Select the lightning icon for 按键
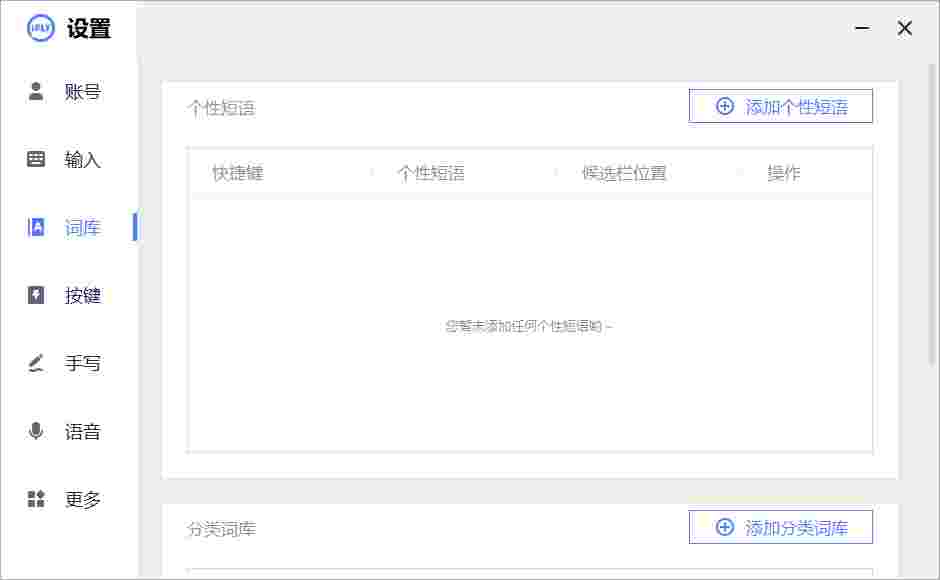Image resolution: width=940 pixels, height=580 pixels. click(36, 295)
